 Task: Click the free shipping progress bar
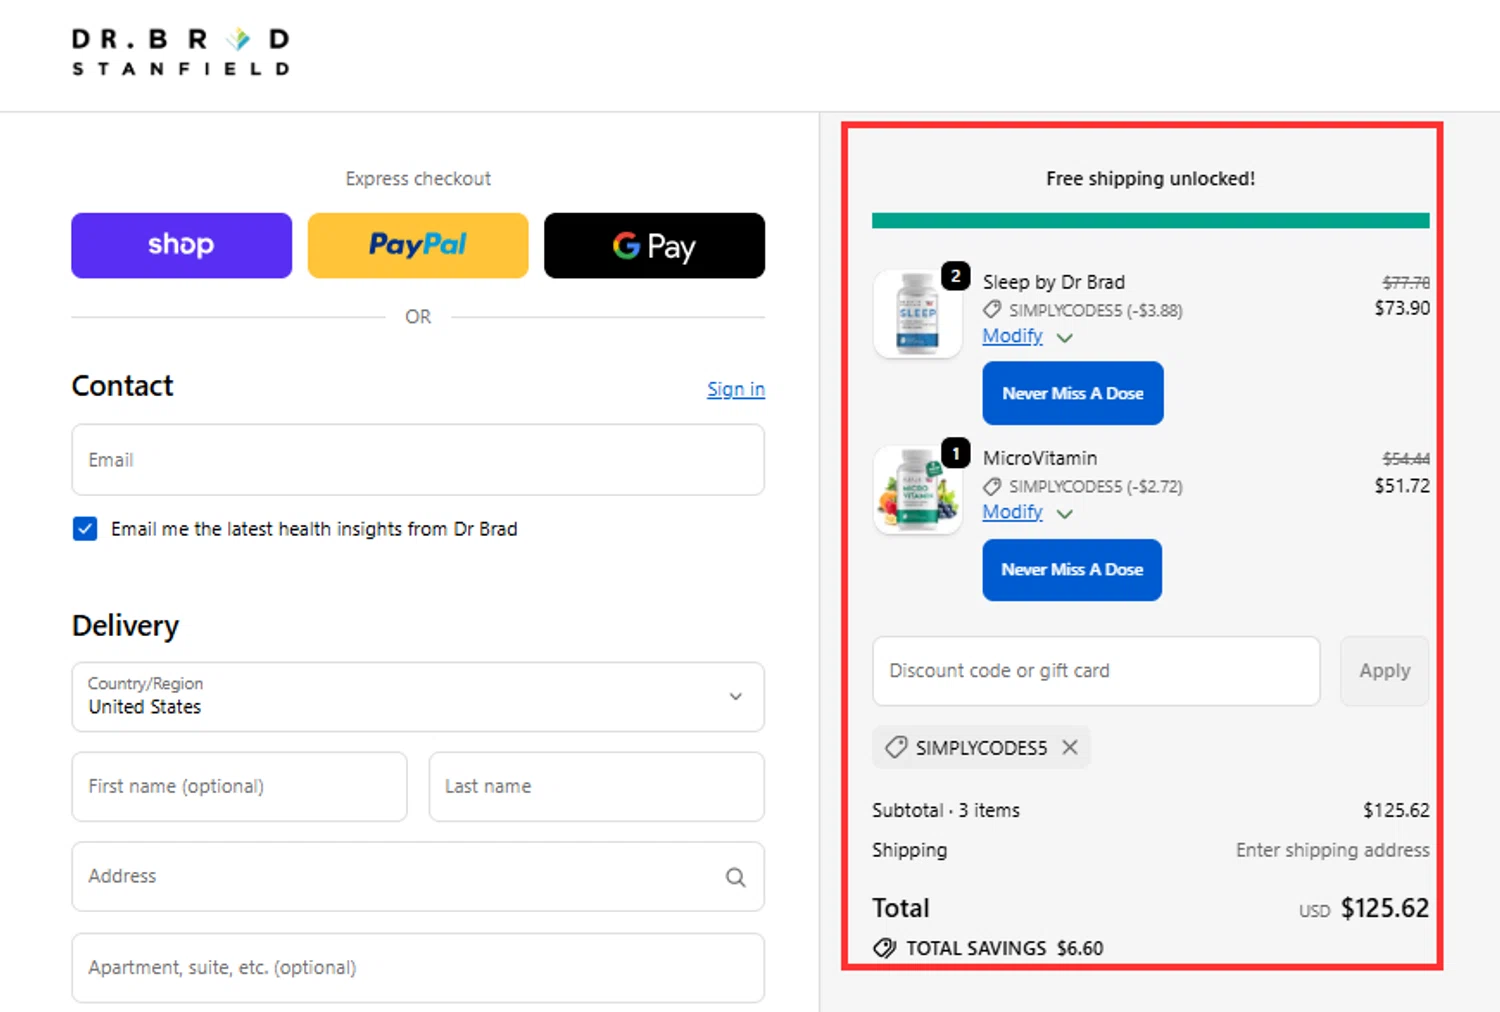[1150, 220]
